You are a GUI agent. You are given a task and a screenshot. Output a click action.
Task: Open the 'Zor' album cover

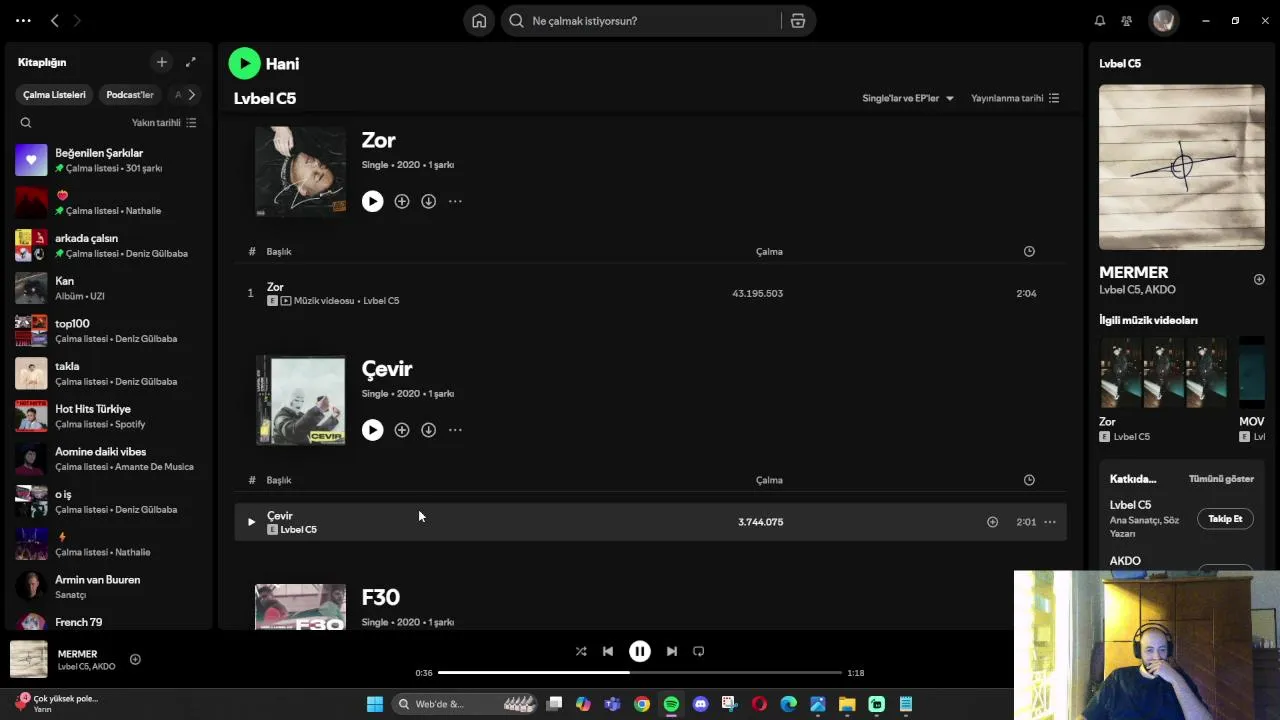tap(300, 171)
